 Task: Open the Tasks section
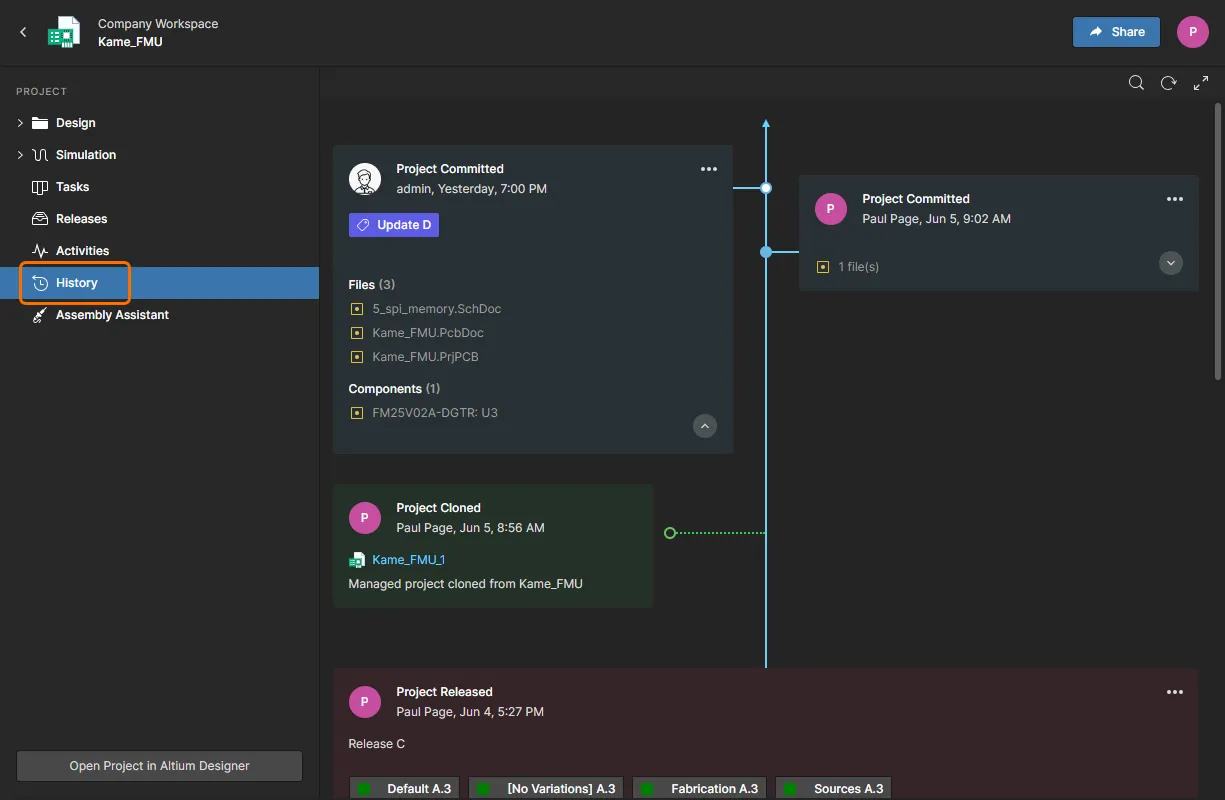point(72,187)
